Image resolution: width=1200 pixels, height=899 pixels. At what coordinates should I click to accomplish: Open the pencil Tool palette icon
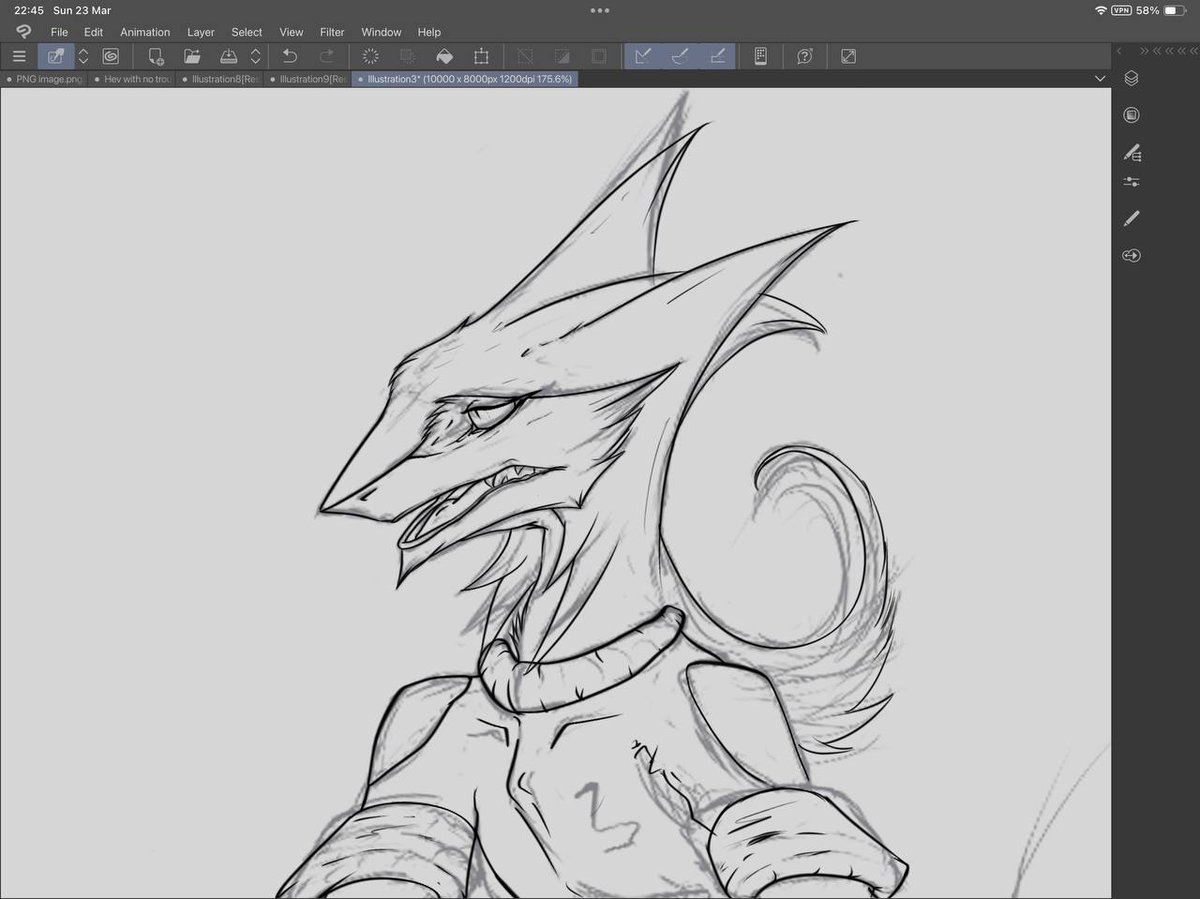[x=1131, y=218]
